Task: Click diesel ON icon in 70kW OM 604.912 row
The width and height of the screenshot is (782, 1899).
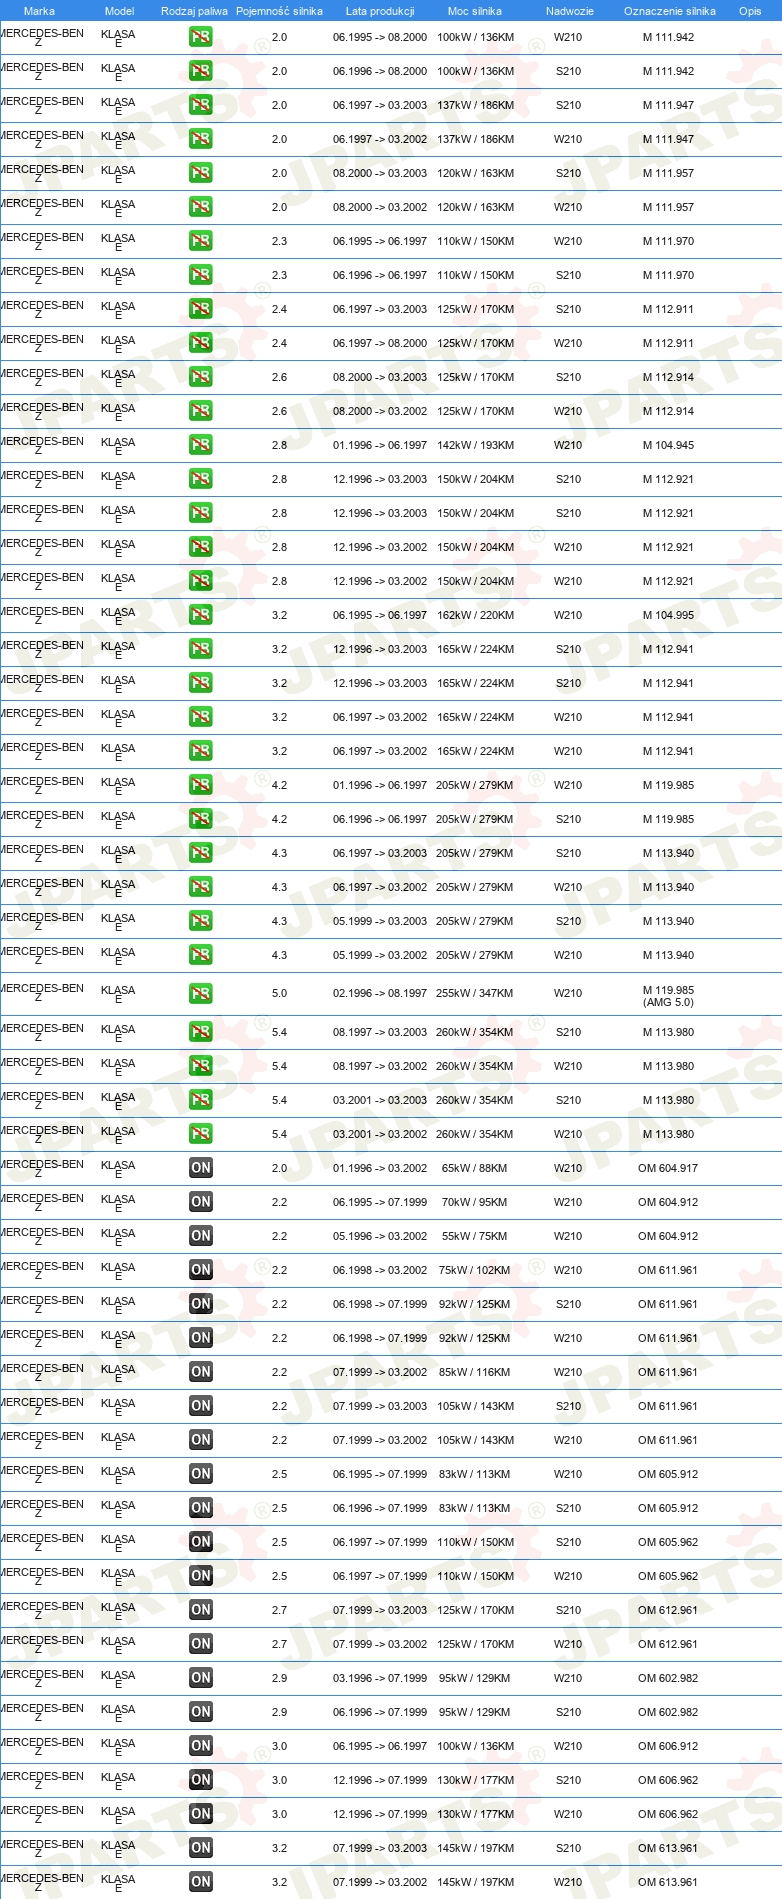Action: pyautogui.click(x=201, y=1202)
